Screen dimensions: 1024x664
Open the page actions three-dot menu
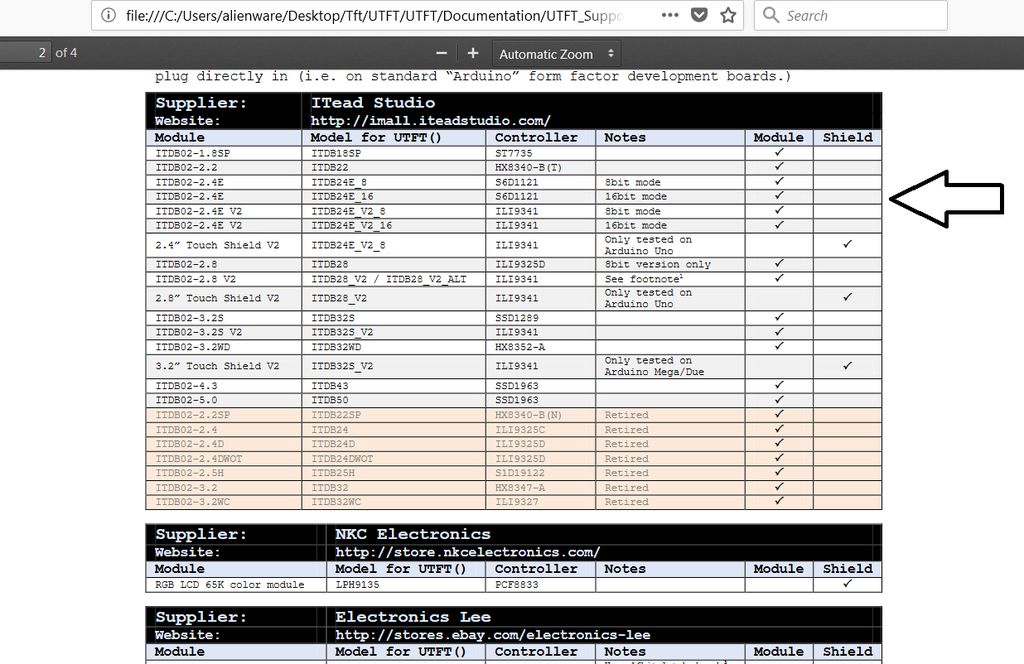click(670, 15)
